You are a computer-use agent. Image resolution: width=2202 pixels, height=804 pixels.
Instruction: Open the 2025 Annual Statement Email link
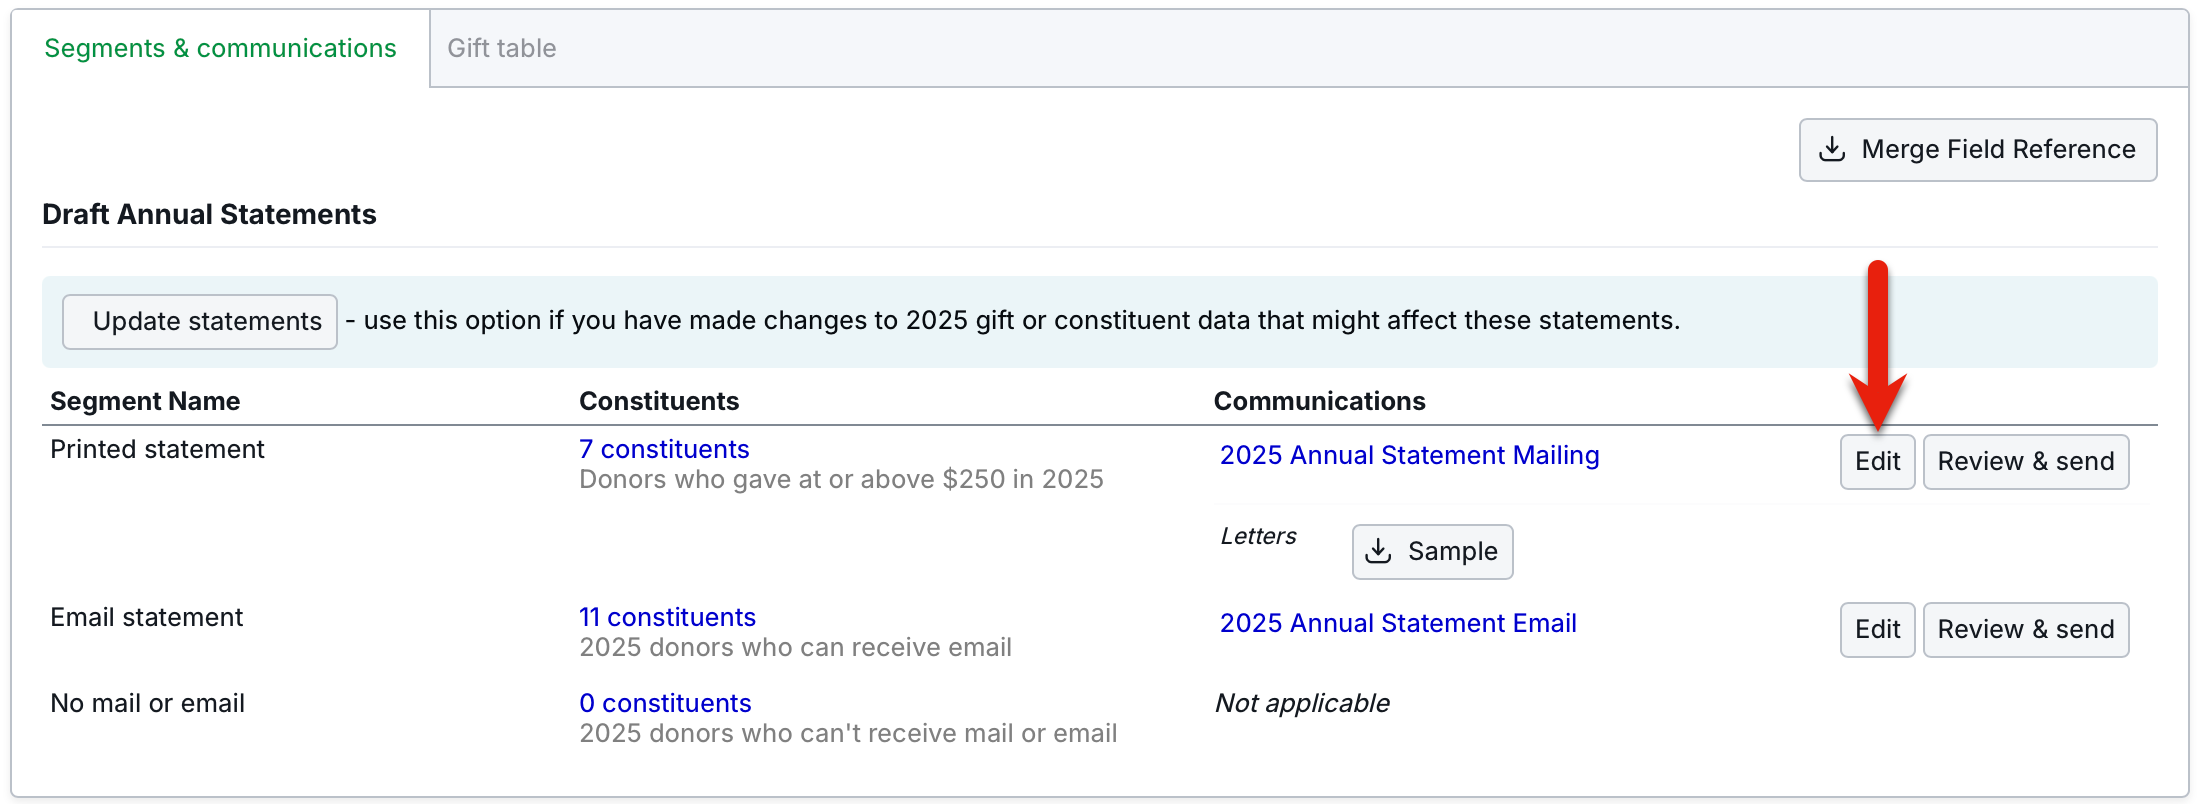1398,623
